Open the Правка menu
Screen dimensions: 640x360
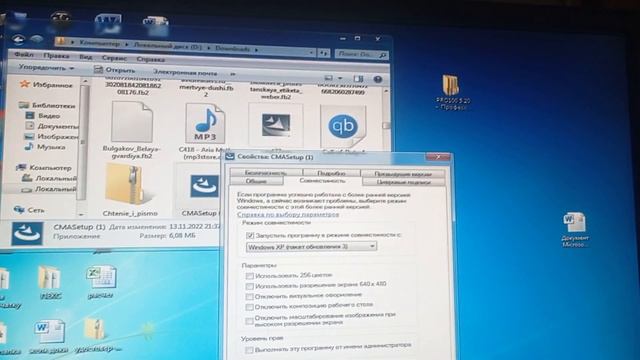click(56, 56)
